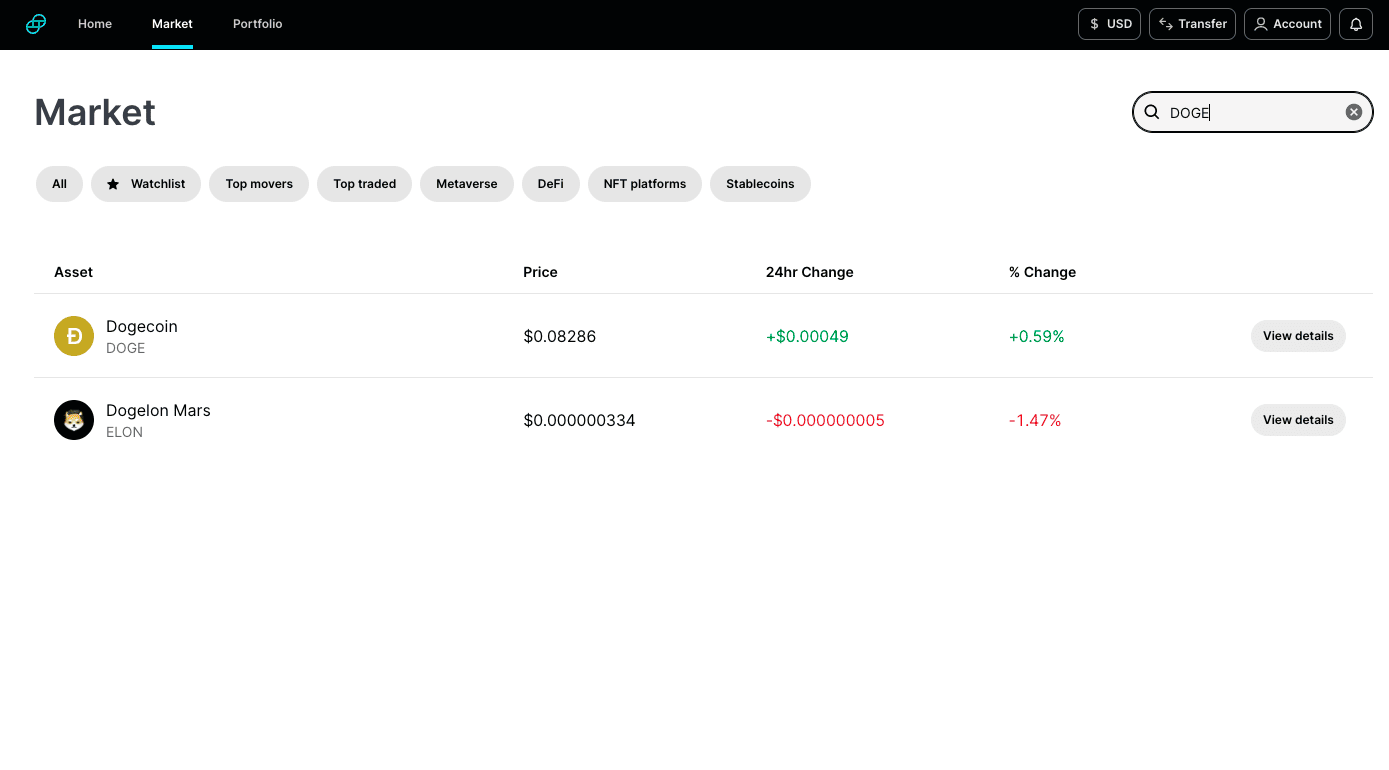Filter by Stablecoins
This screenshot has width=1389, height=770.
pos(760,184)
